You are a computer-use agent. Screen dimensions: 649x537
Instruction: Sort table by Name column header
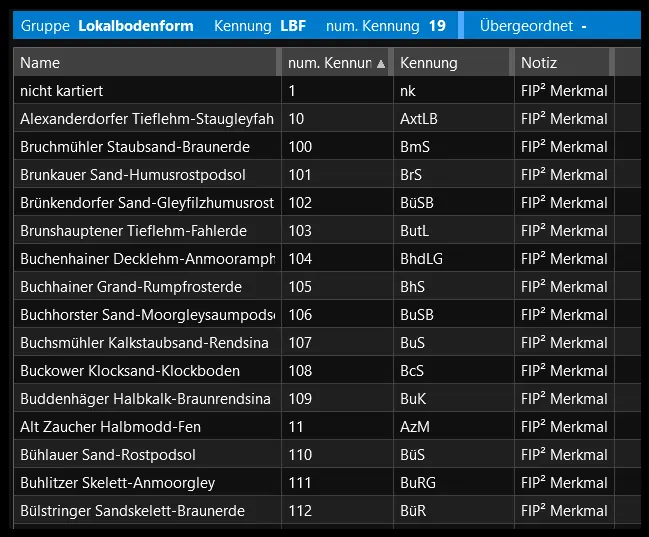(145, 63)
